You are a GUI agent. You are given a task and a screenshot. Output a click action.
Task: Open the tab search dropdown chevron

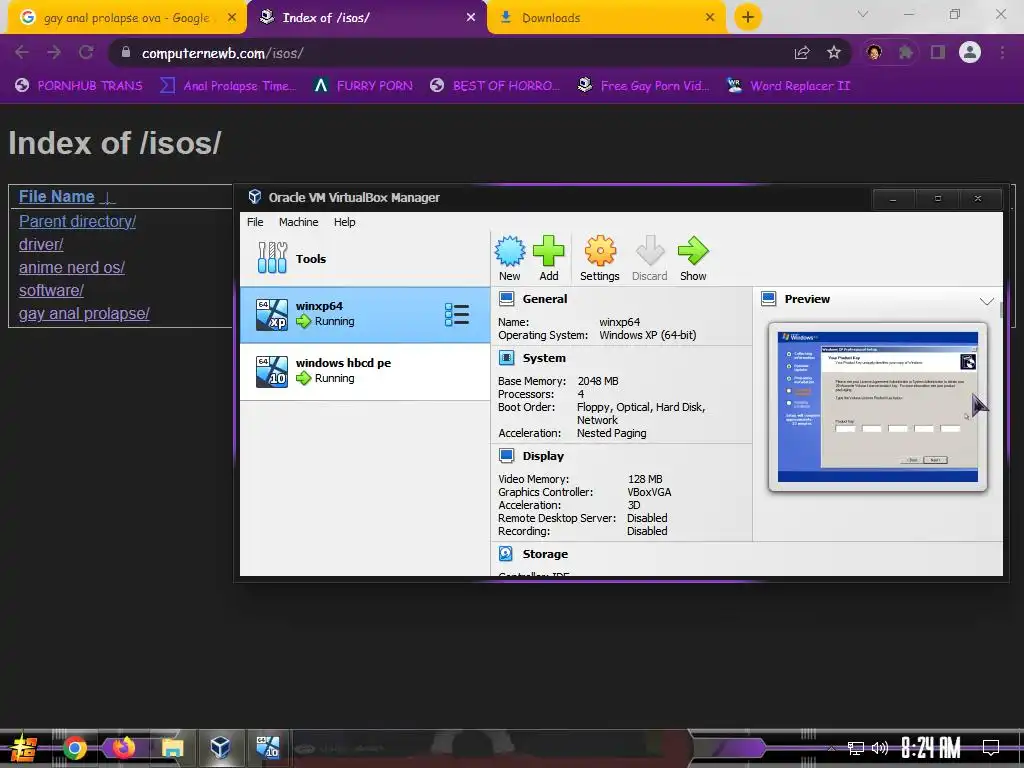tap(863, 14)
